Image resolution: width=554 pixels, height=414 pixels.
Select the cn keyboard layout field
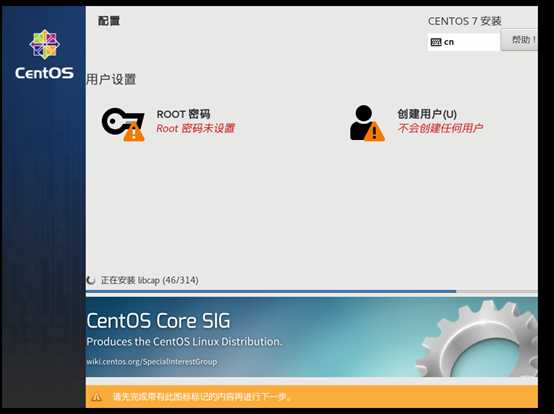(464, 42)
